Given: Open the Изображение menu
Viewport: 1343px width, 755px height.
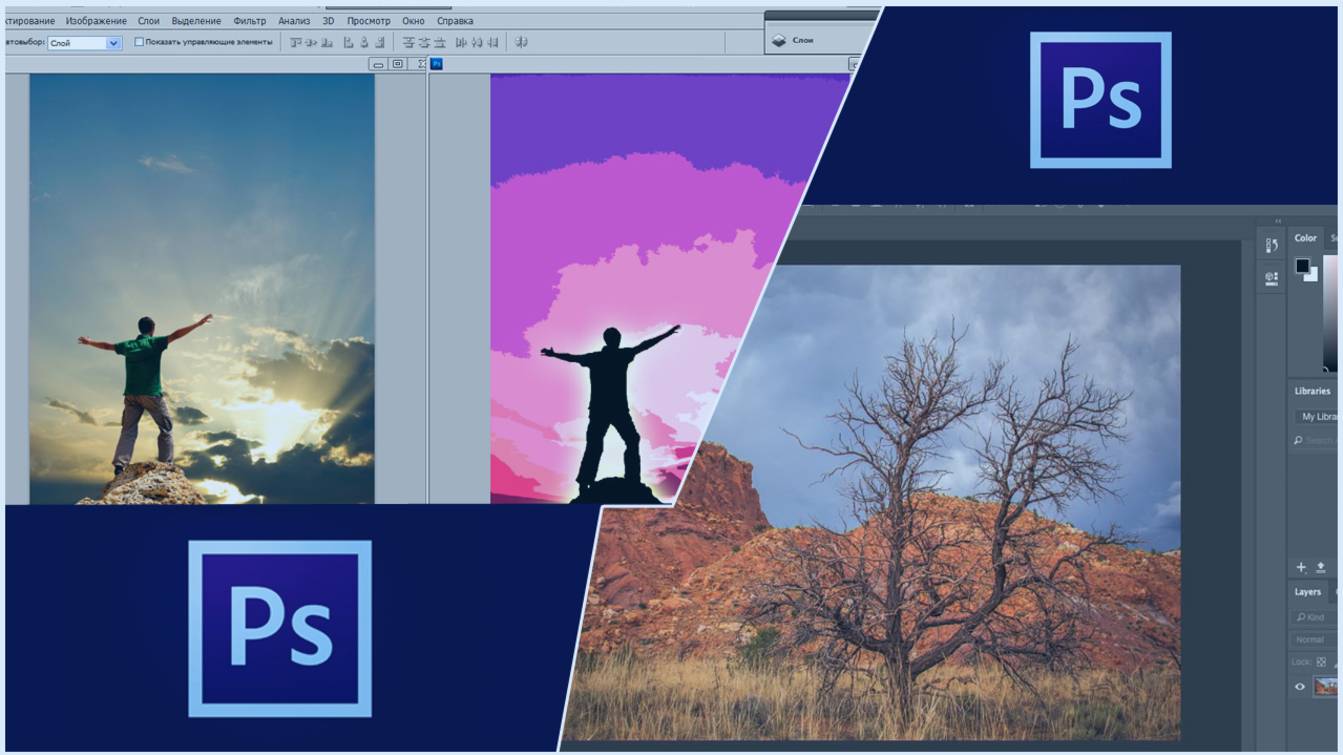Looking at the screenshot, I should click(97, 21).
